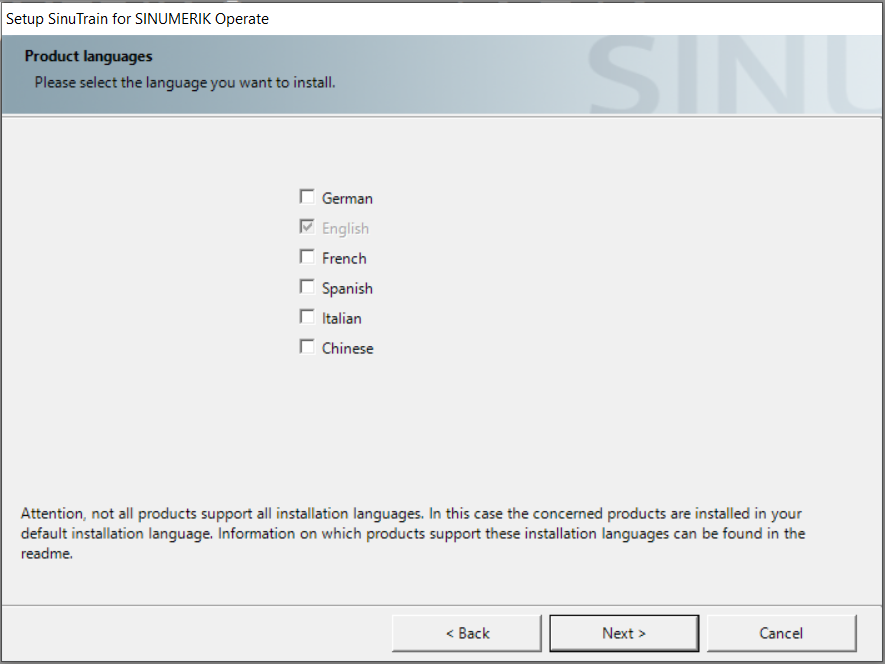Click the 'Attention, not all products' notice text
This screenshot has width=885, height=664.
click(413, 533)
